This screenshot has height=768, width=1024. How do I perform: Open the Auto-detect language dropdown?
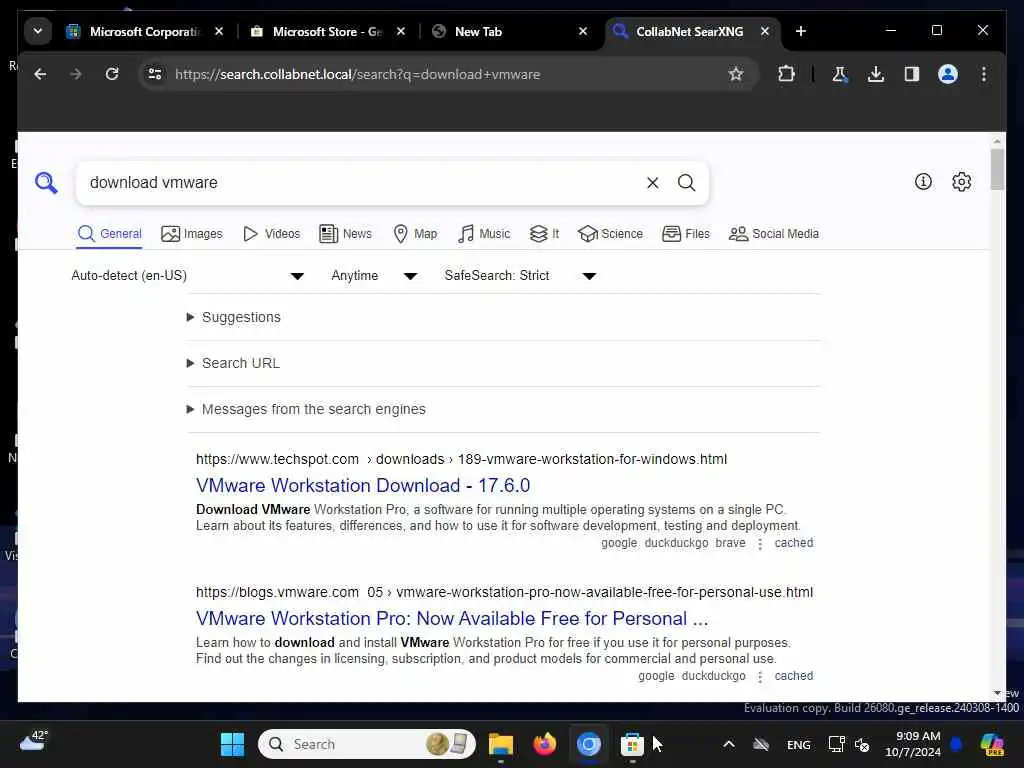click(187, 276)
